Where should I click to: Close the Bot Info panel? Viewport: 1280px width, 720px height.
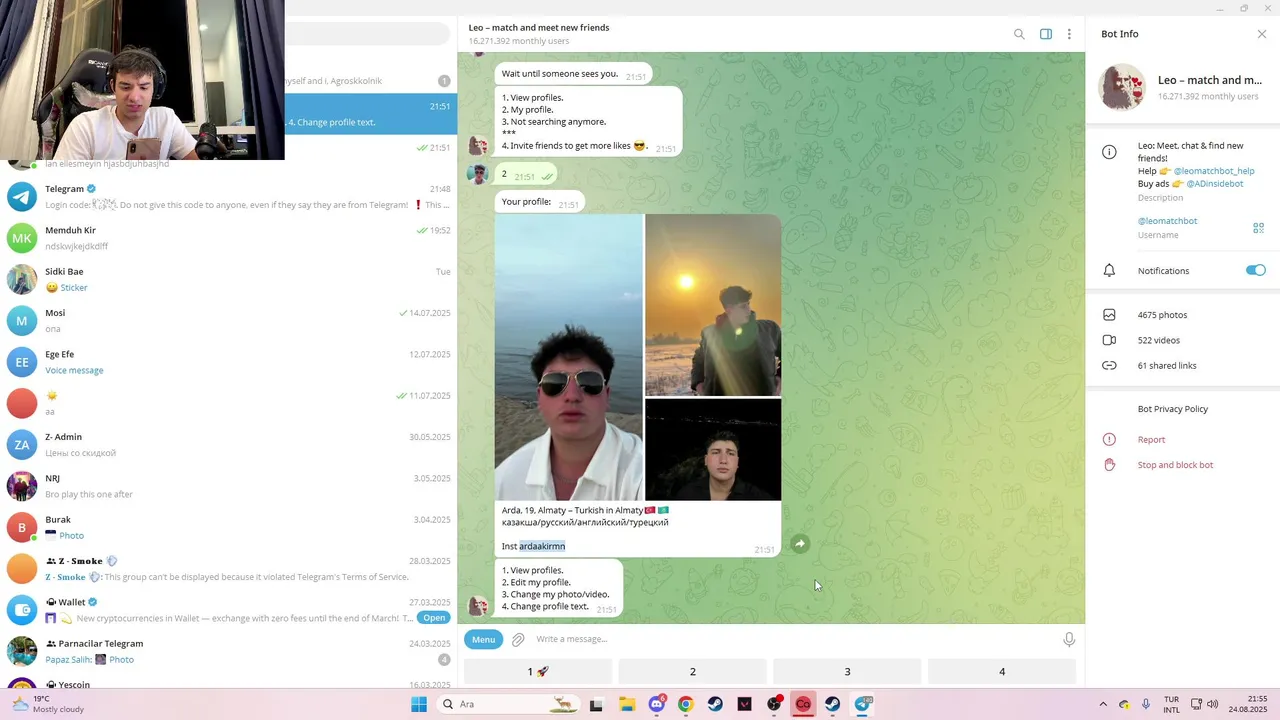pos(1262,34)
